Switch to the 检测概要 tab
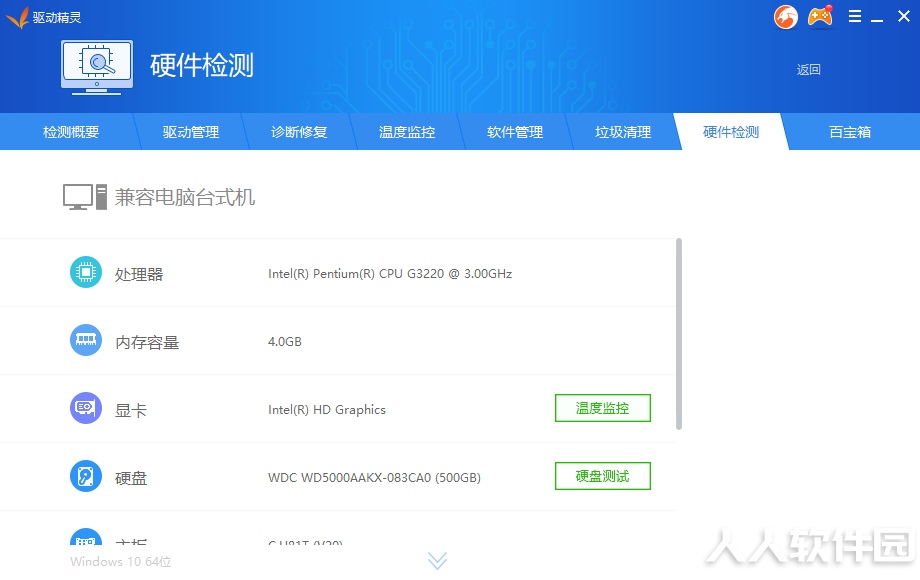This screenshot has width=920, height=580. [71, 132]
